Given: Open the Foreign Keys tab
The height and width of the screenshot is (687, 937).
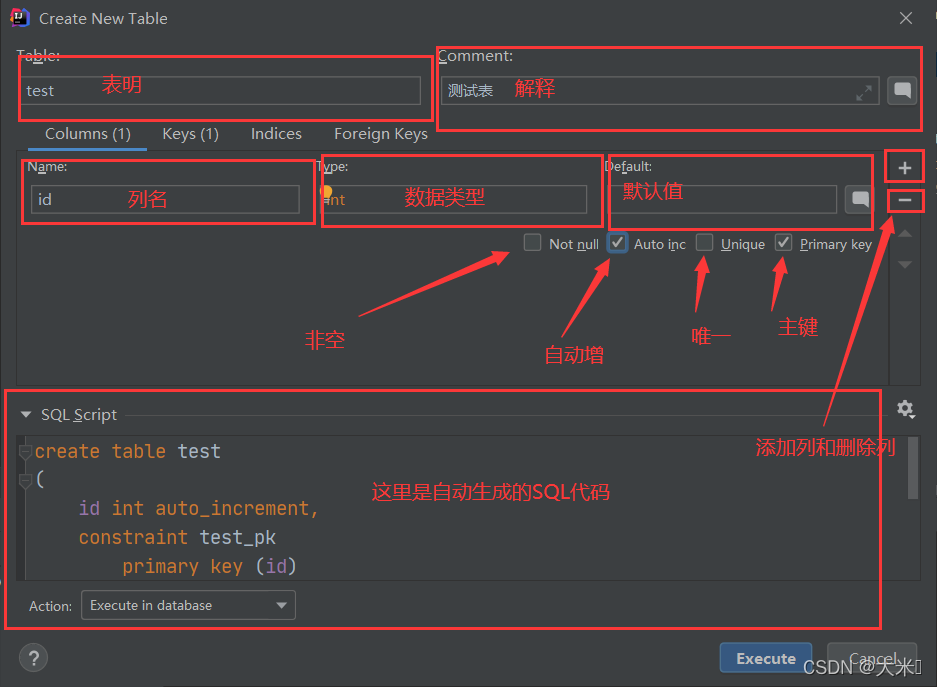Looking at the screenshot, I should (381, 134).
